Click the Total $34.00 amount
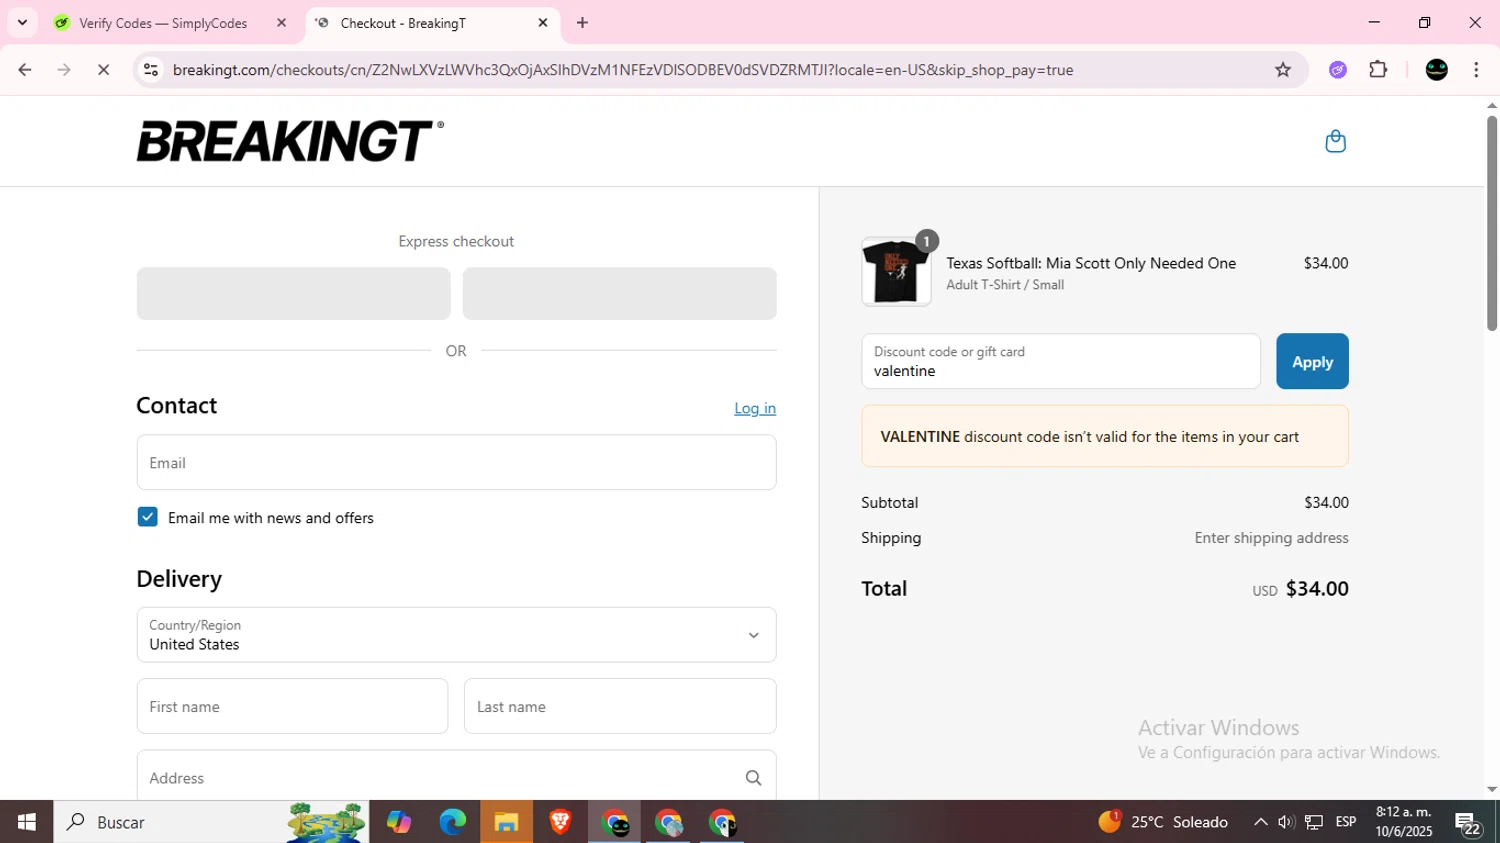 click(x=1317, y=588)
